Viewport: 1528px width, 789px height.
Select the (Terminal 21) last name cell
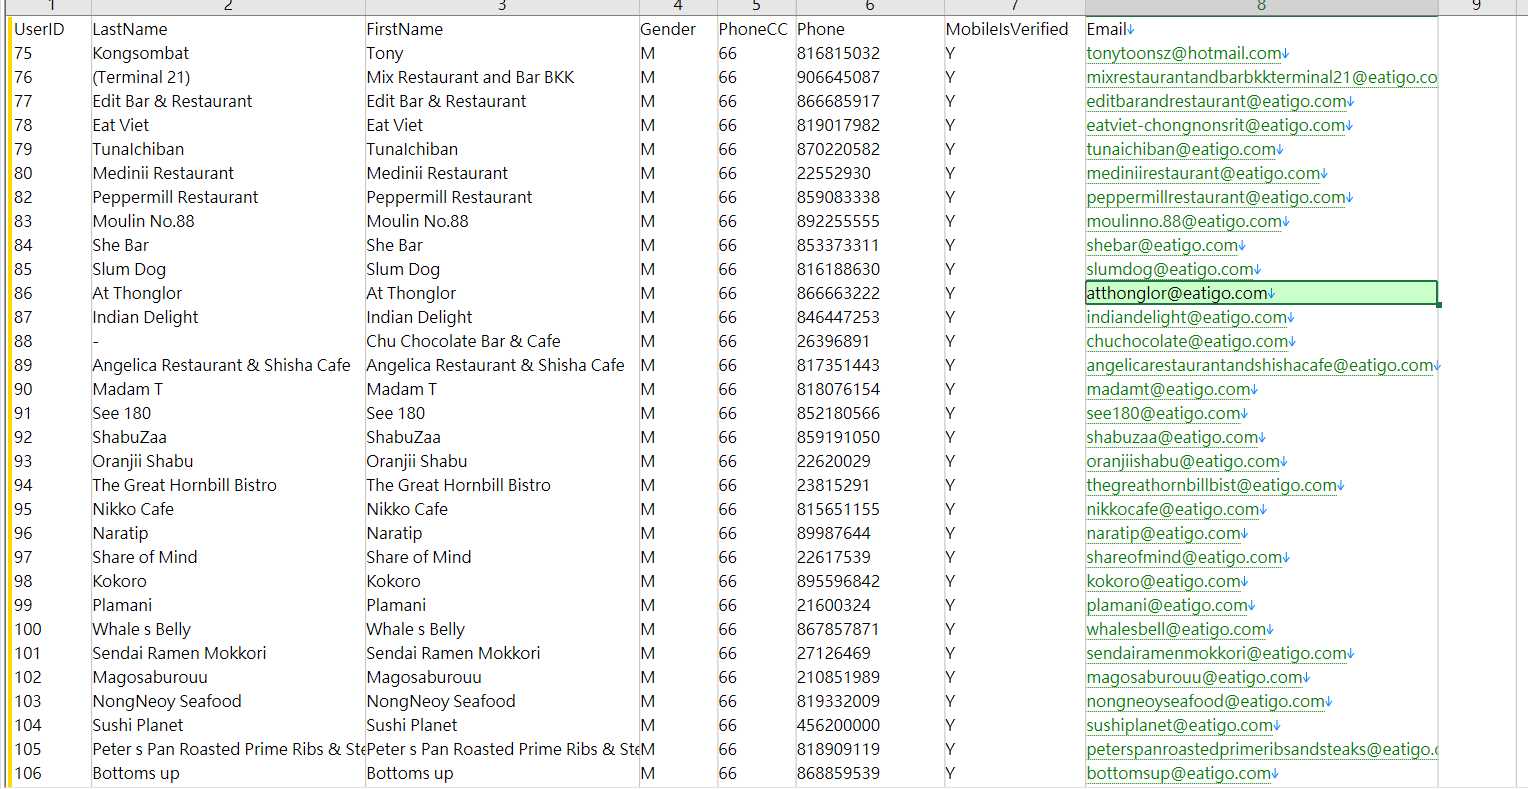pyautogui.click(x=228, y=77)
